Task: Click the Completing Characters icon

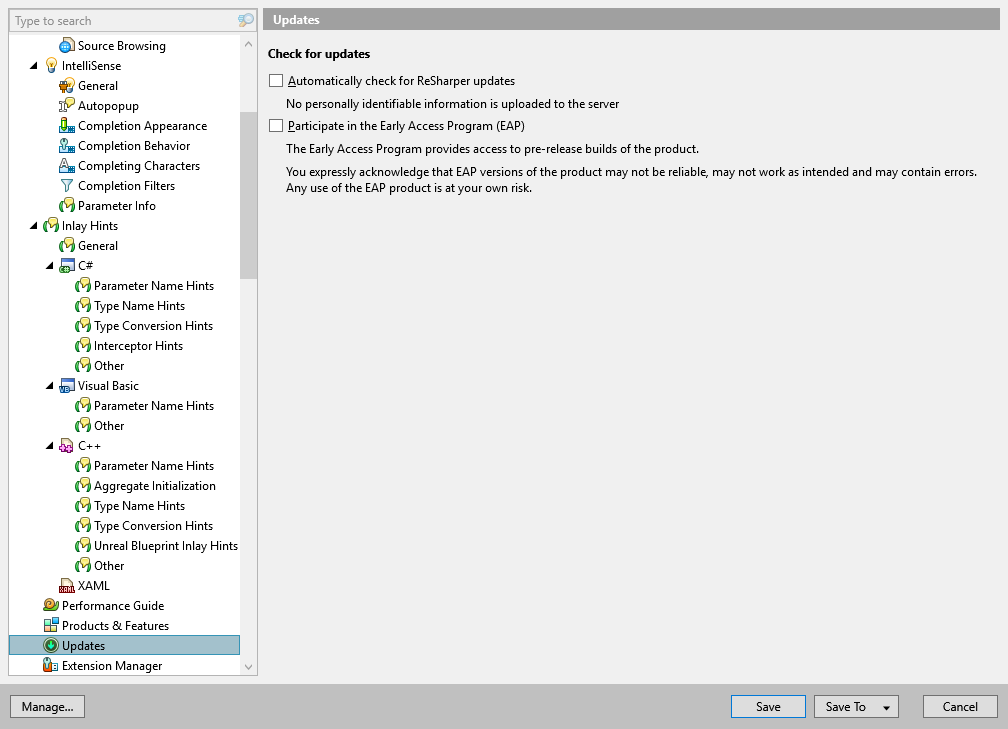Action: [66, 165]
